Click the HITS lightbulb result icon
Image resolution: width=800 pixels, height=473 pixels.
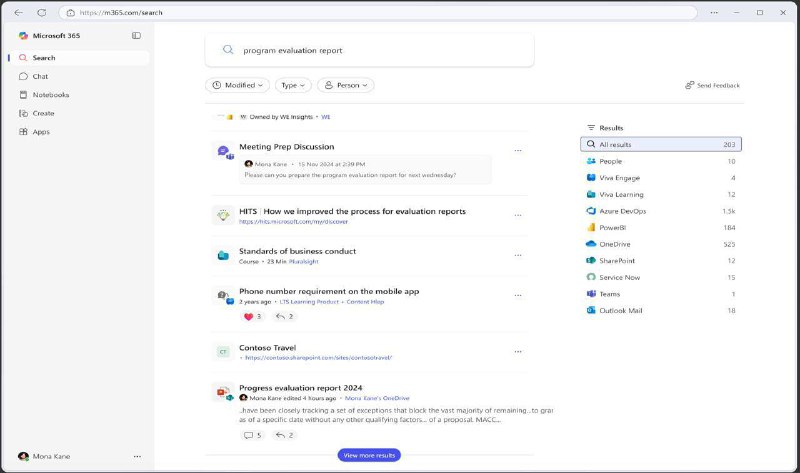click(223, 215)
